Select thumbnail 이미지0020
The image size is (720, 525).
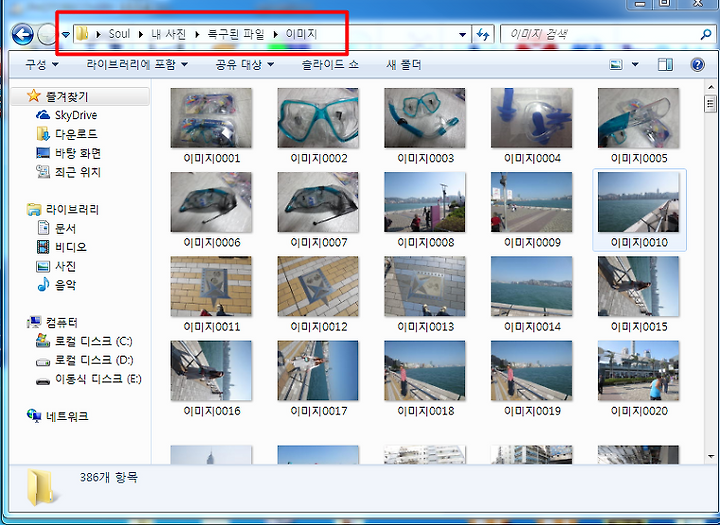[x=638, y=370]
